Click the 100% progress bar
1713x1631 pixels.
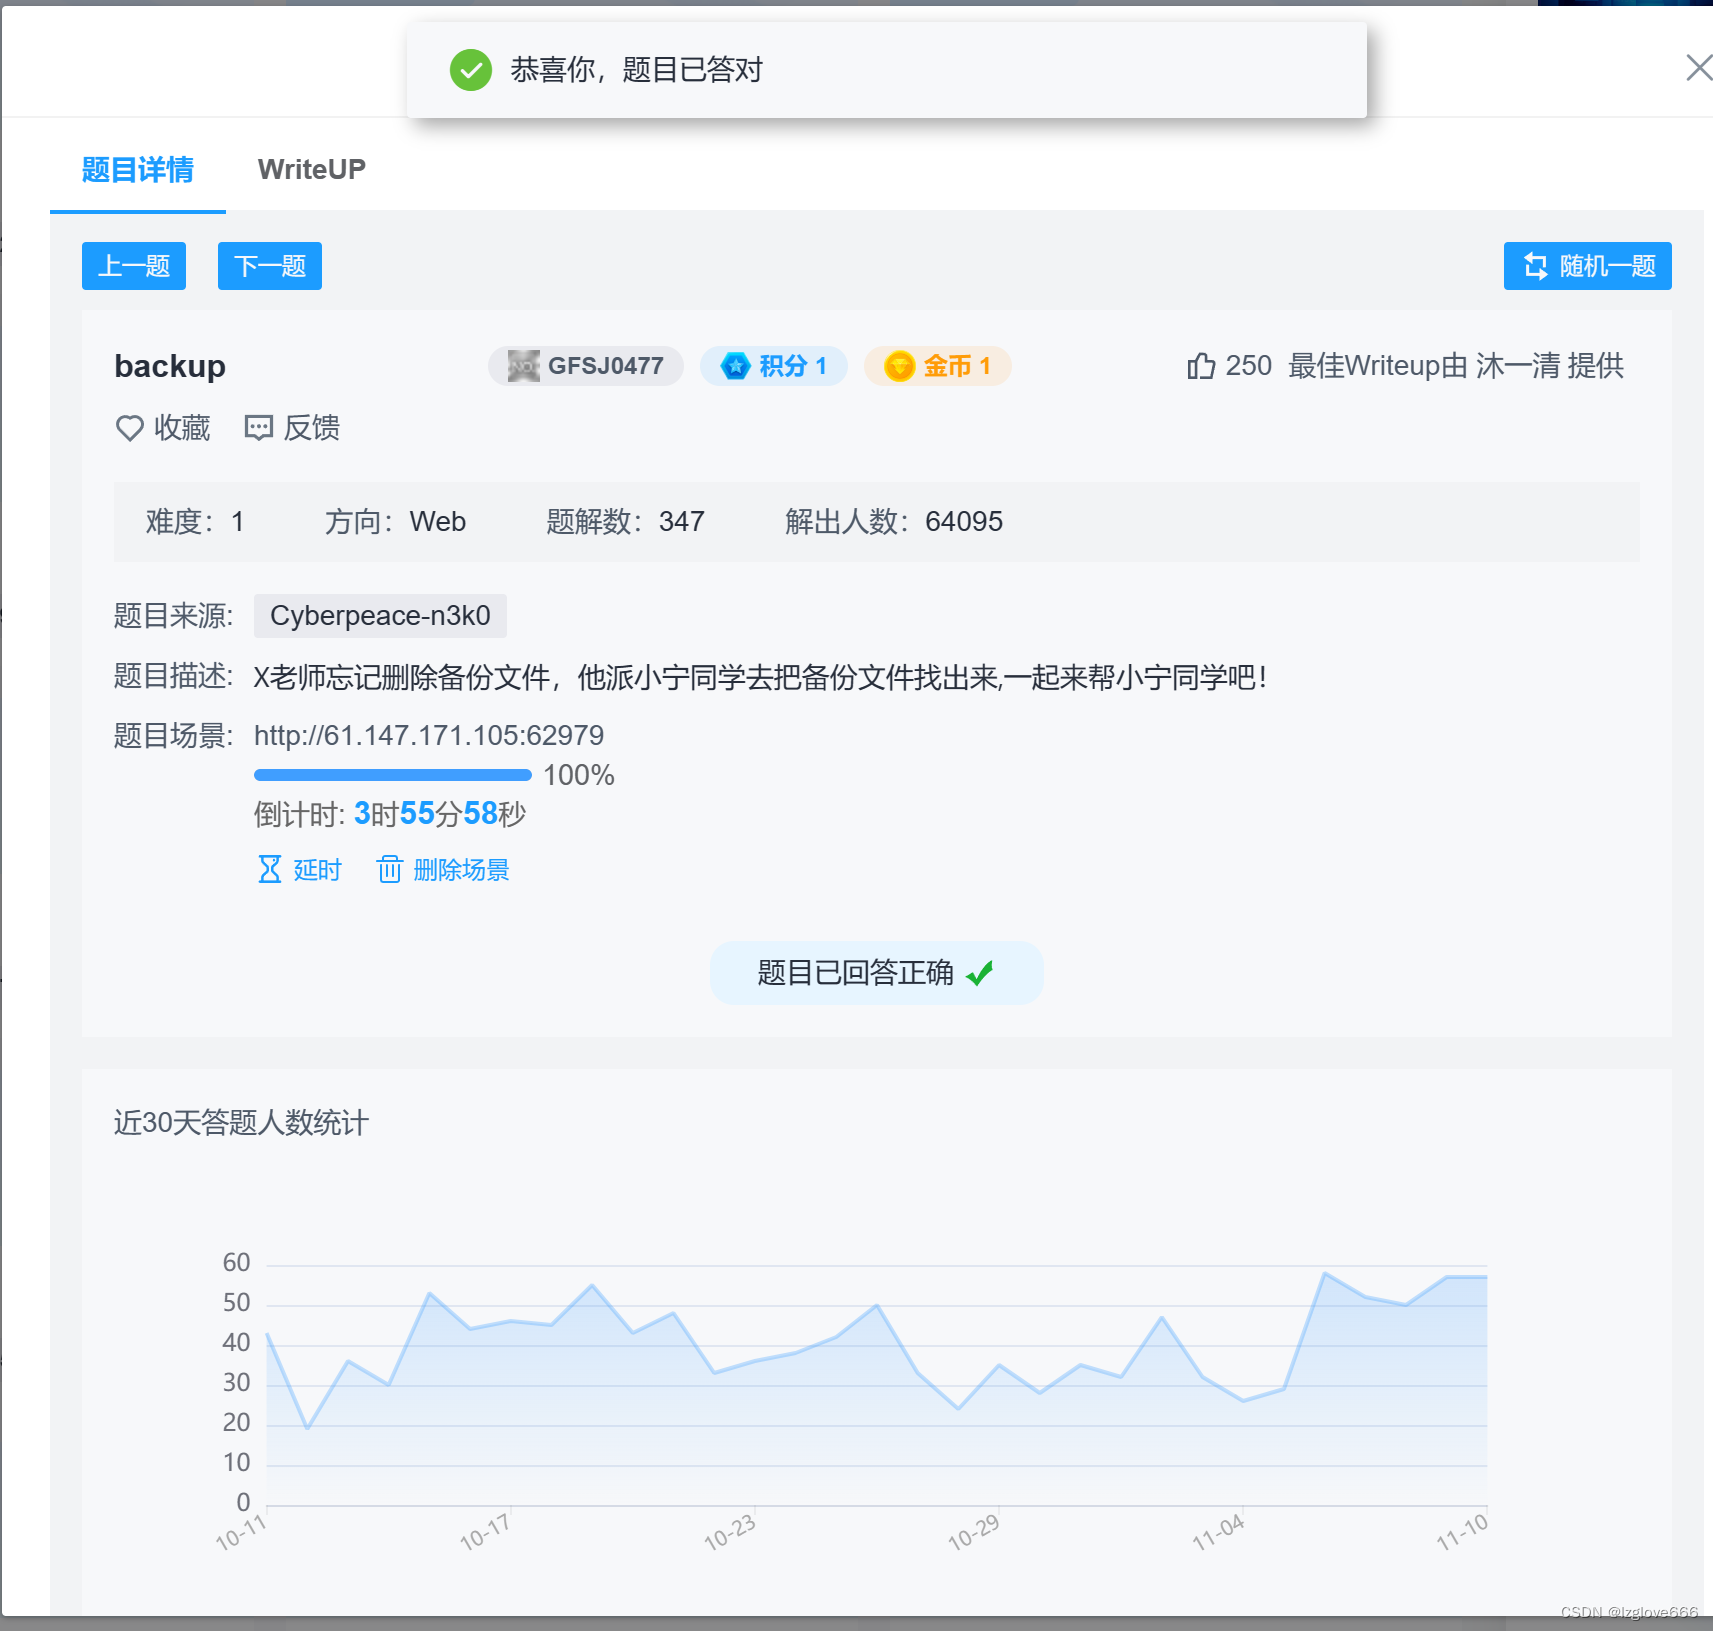(392, 774)
